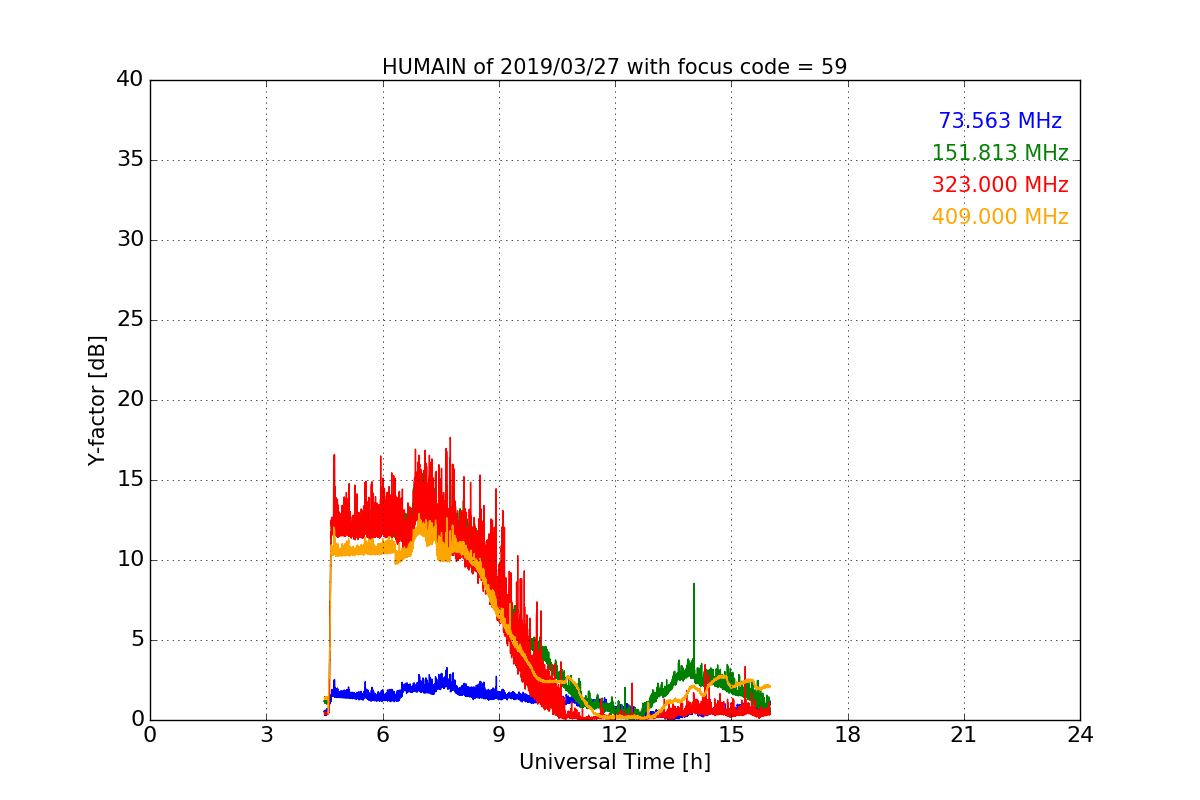Click the 'Y-factor [dB]' axis label

tap(97, 400)
